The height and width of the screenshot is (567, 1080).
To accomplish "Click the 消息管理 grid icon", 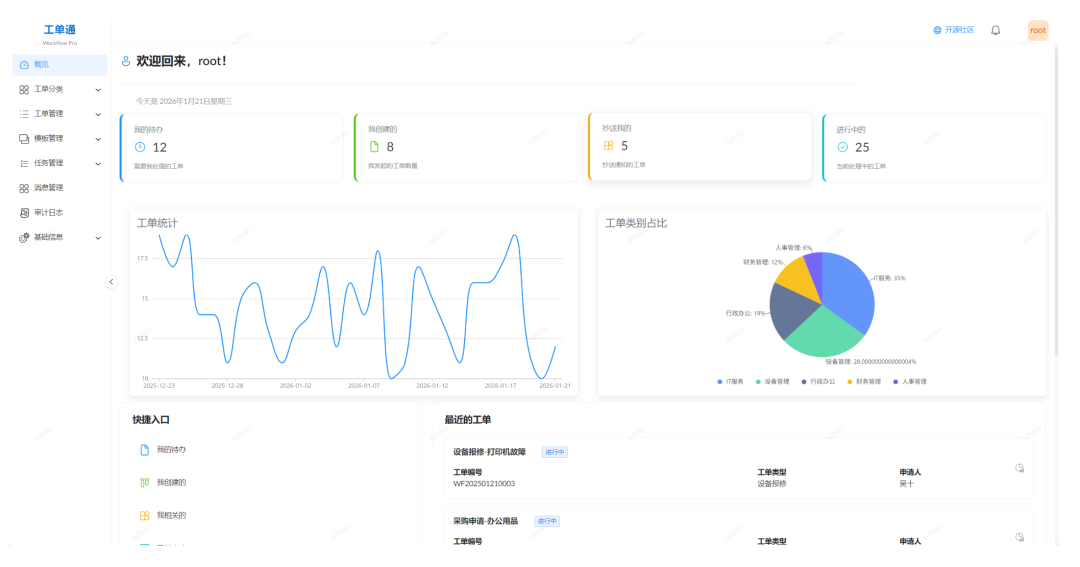I will click(x=24, y=188).
